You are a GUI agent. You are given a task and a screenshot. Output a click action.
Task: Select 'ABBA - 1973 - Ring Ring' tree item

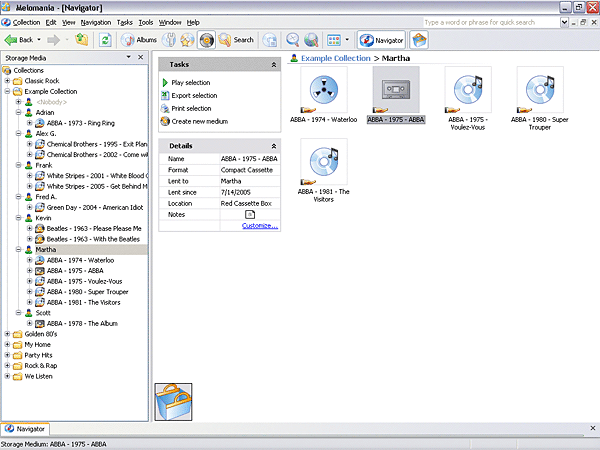pyautogui.click(x=80, y=123)
